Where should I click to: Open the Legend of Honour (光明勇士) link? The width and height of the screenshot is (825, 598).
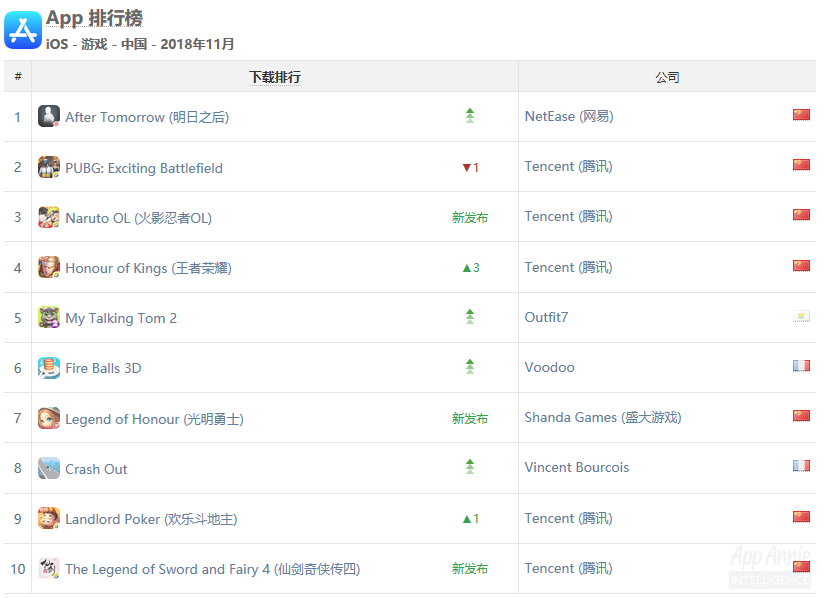pyautogui.click(x=155, y=419)
